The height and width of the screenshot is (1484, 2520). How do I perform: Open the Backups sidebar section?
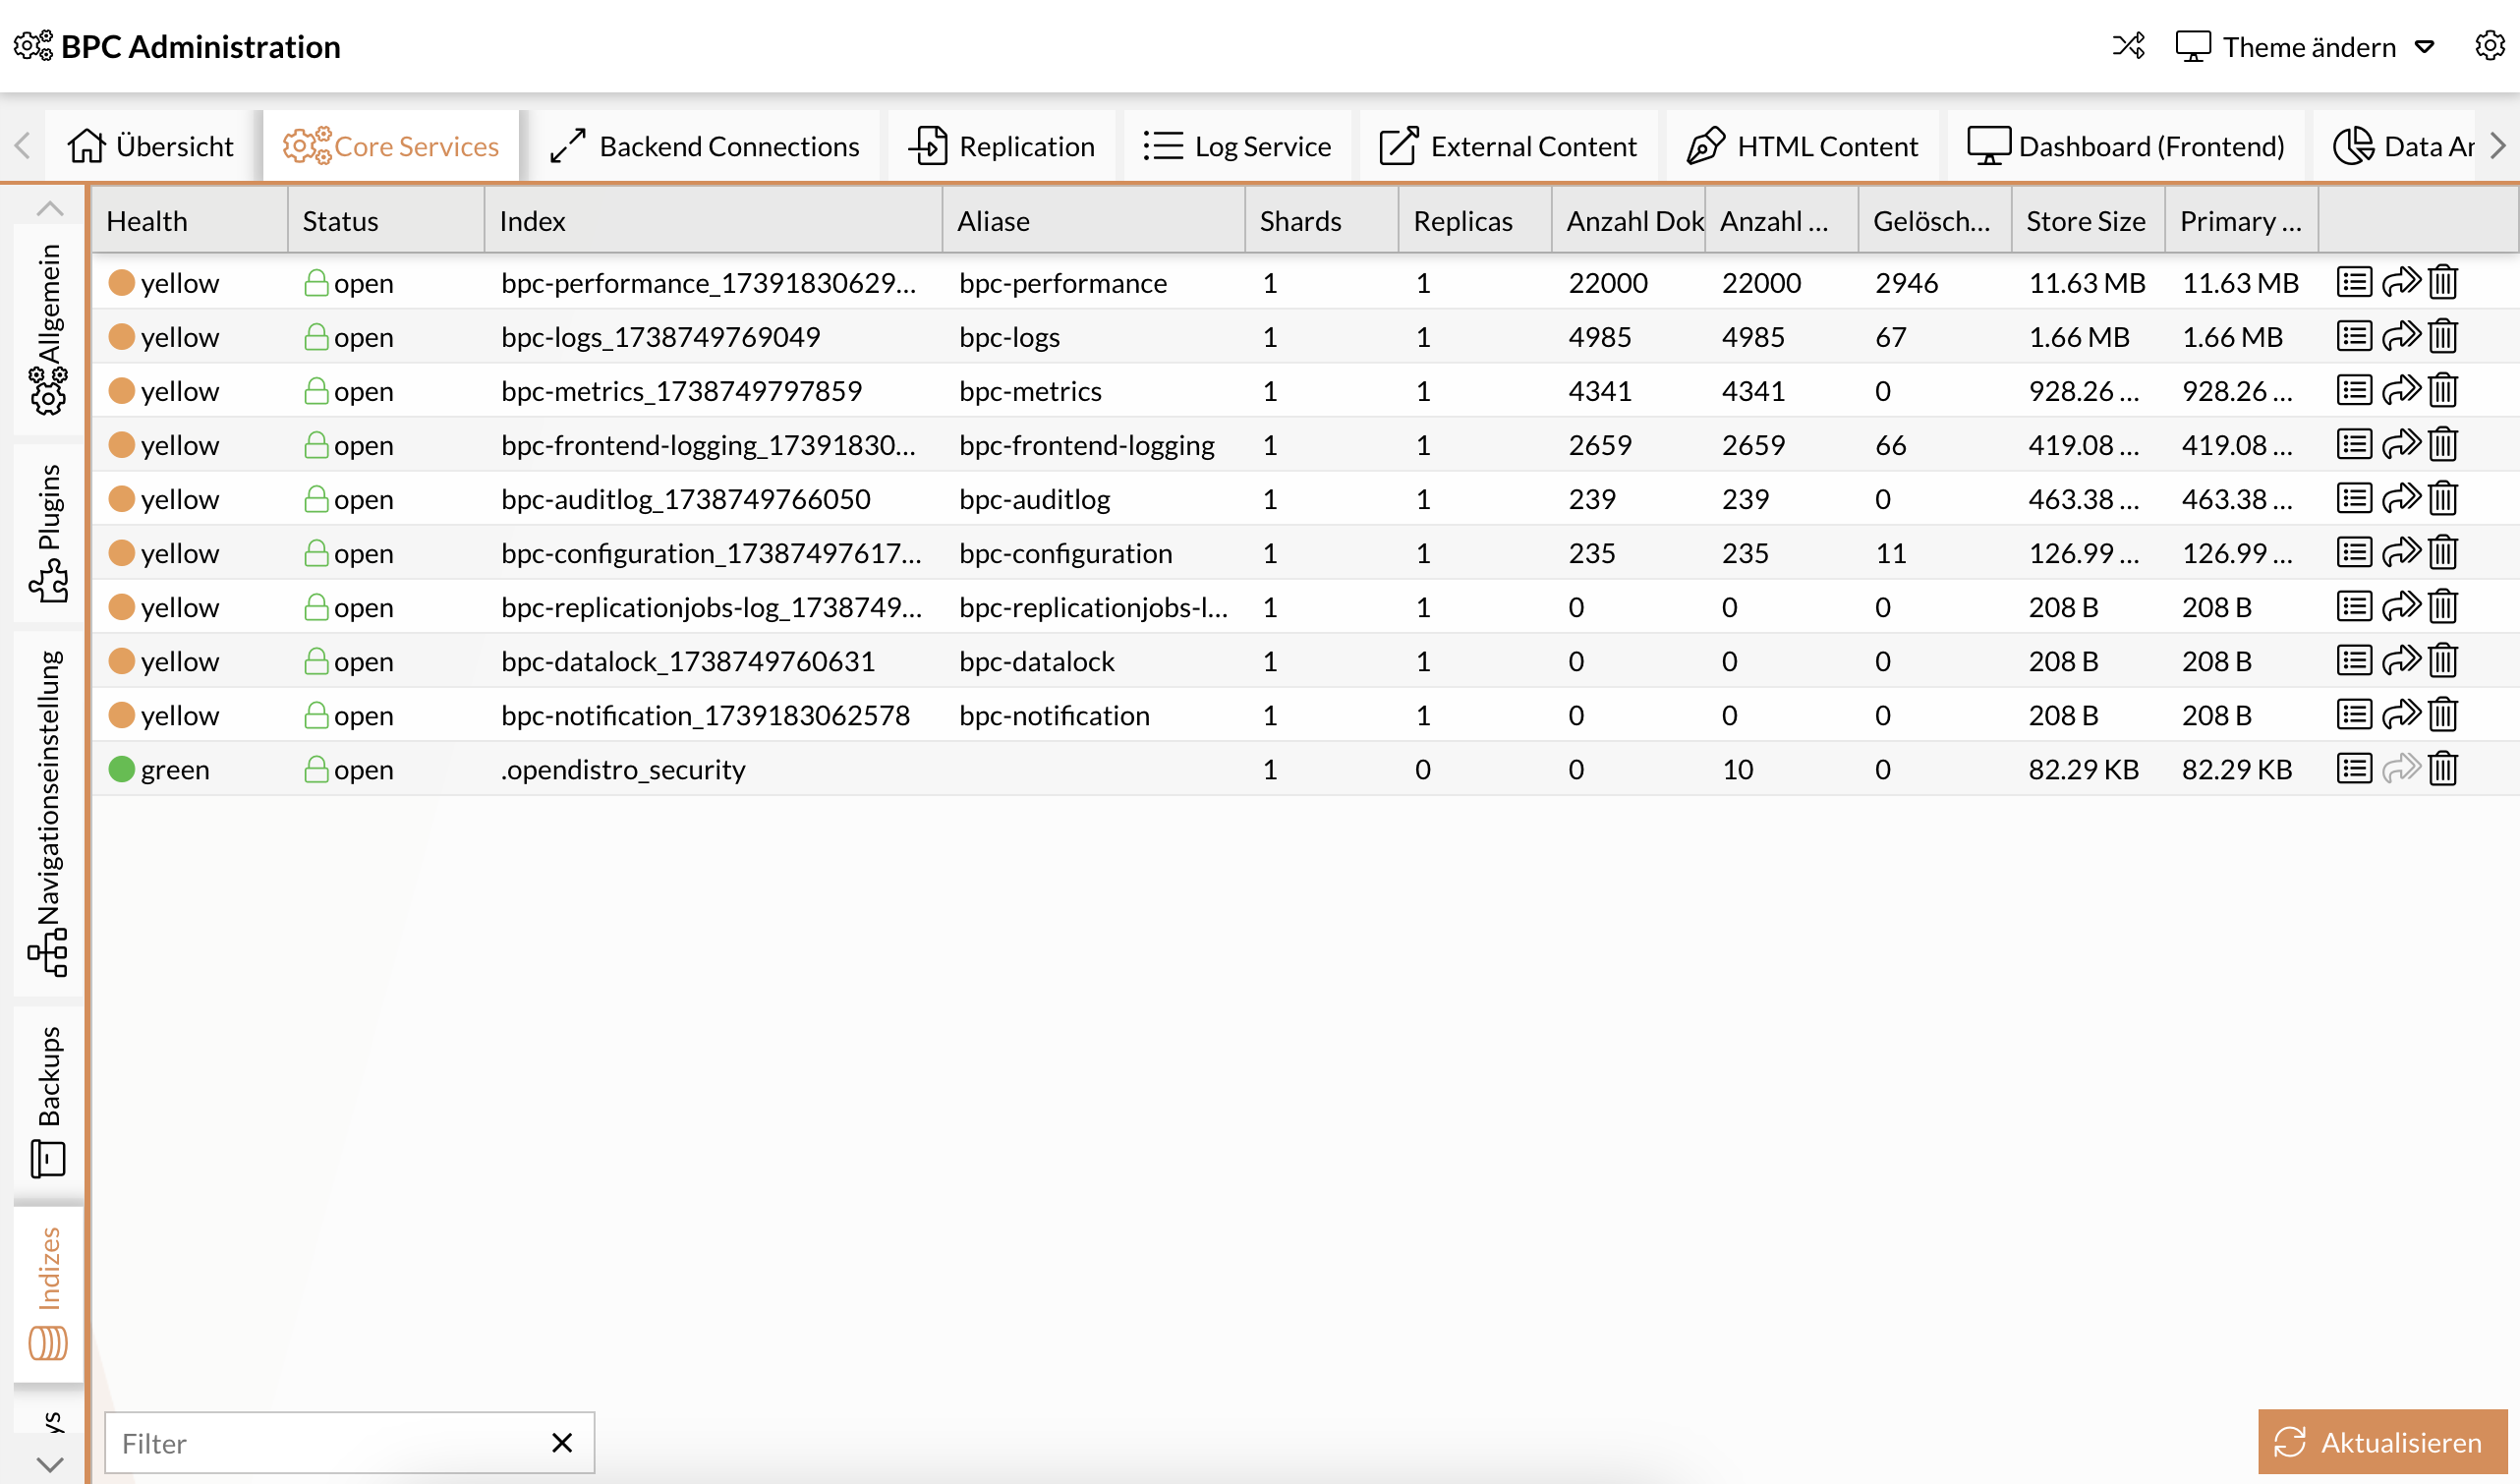click(x=48, y=1100)
